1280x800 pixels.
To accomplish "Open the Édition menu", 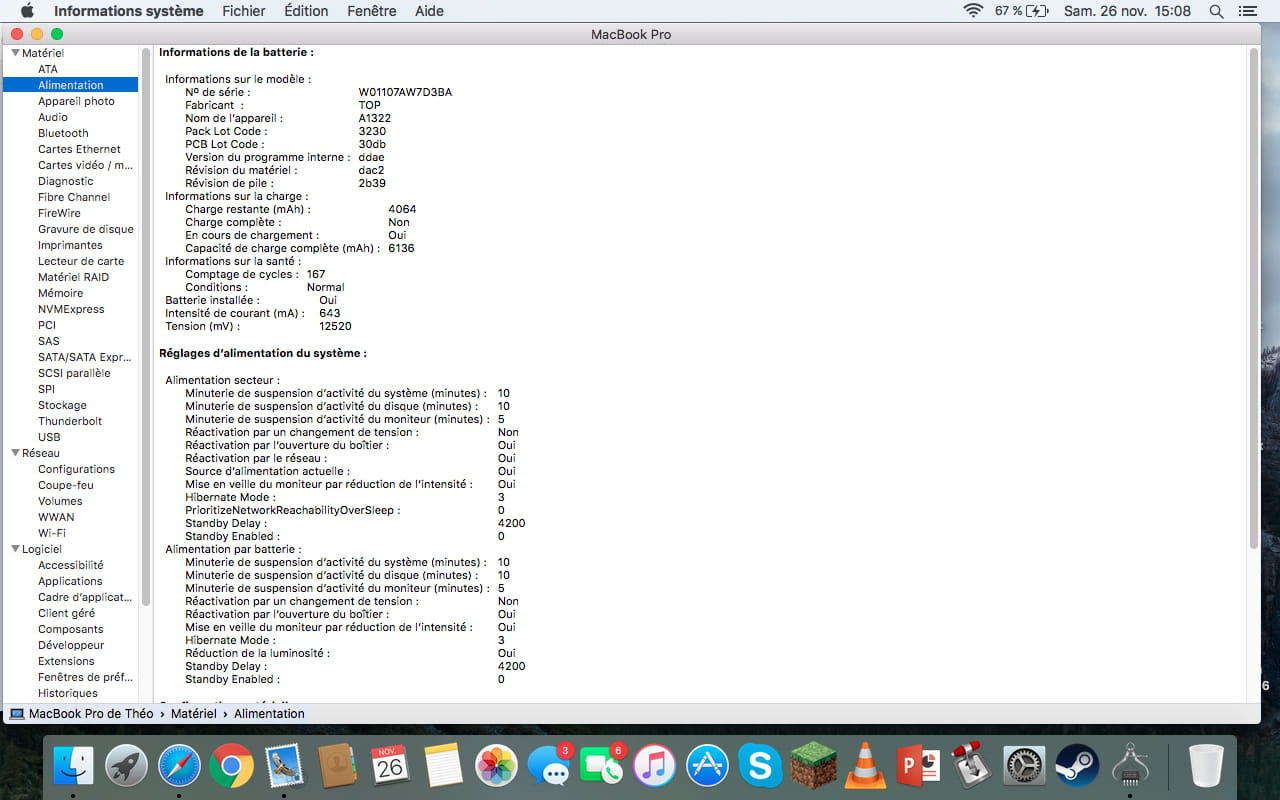I will 306,11.
